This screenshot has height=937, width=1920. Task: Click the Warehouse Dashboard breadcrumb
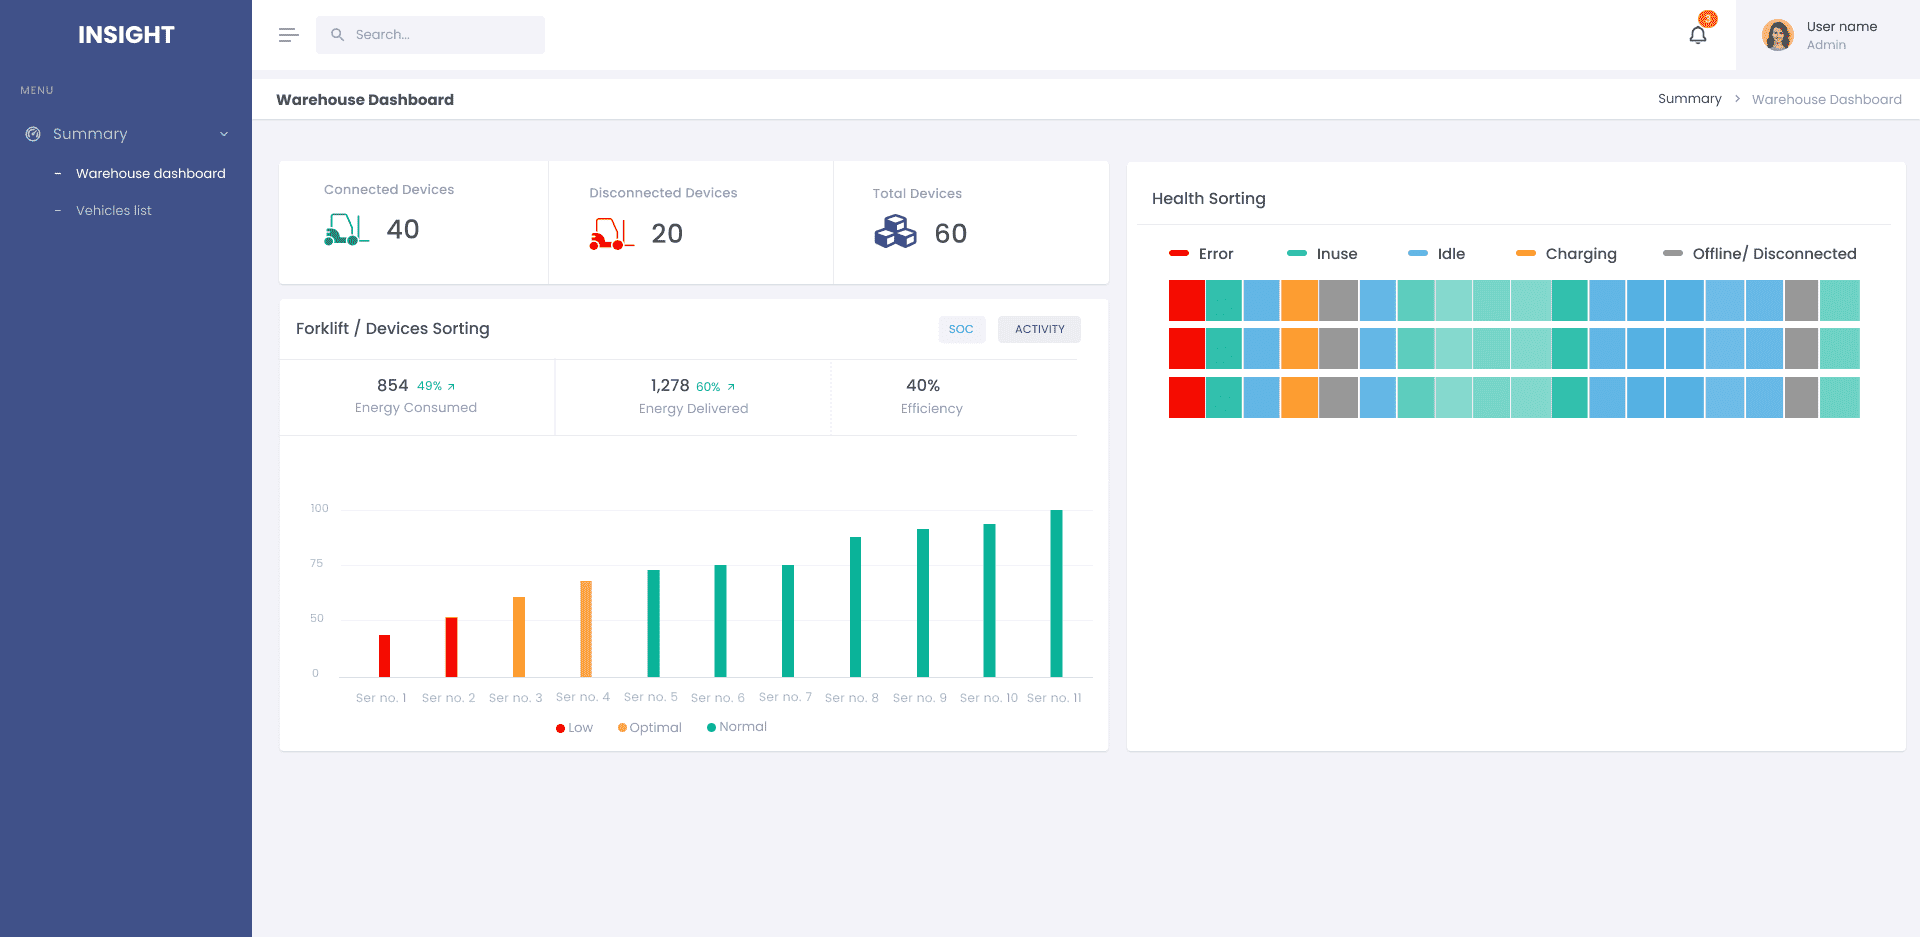1826,100
